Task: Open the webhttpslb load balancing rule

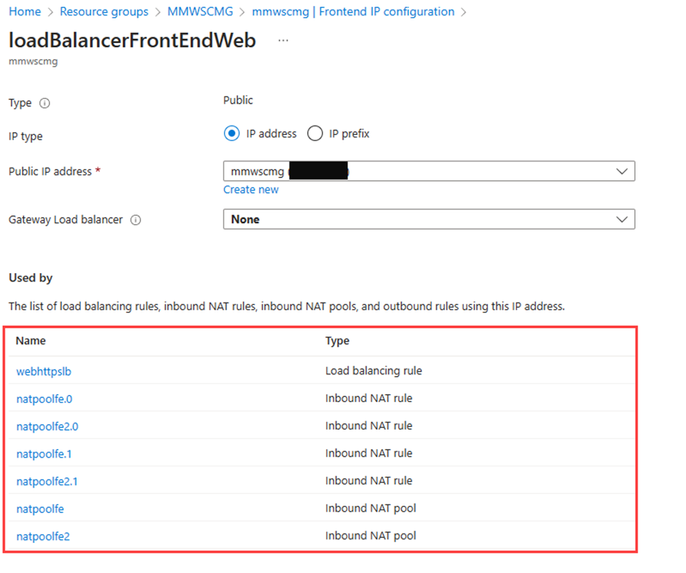Action: [44, 372]
